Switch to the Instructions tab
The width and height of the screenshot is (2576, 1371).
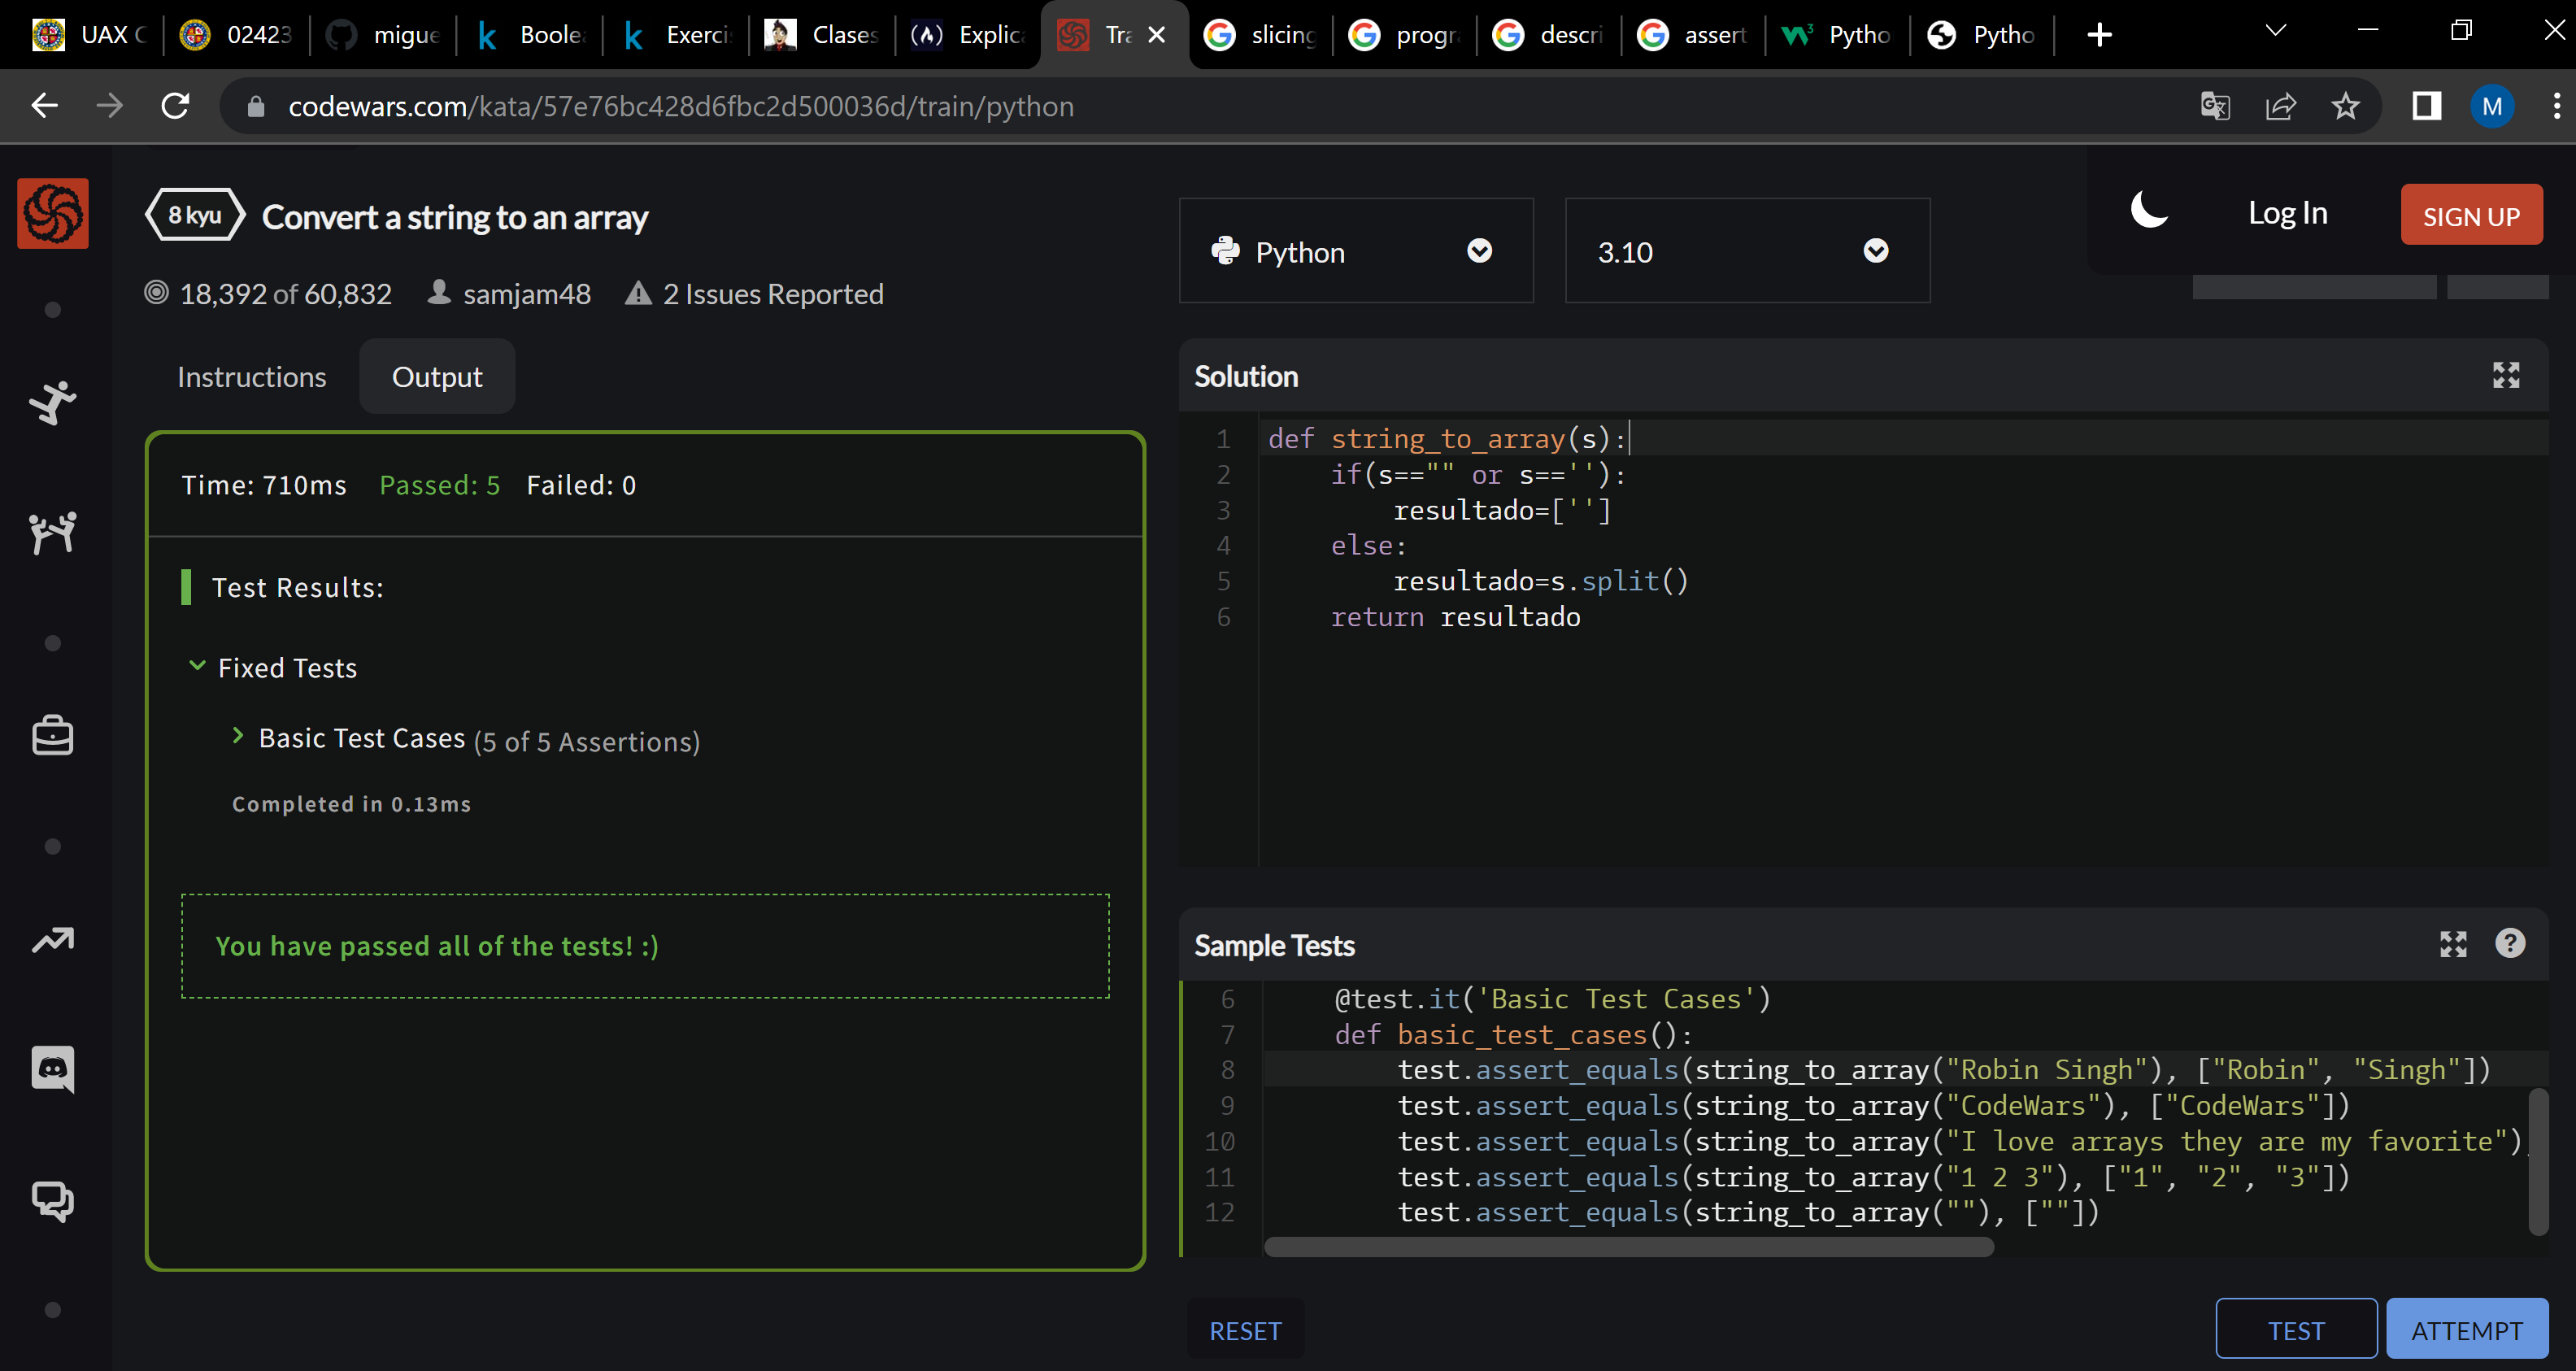251,377
